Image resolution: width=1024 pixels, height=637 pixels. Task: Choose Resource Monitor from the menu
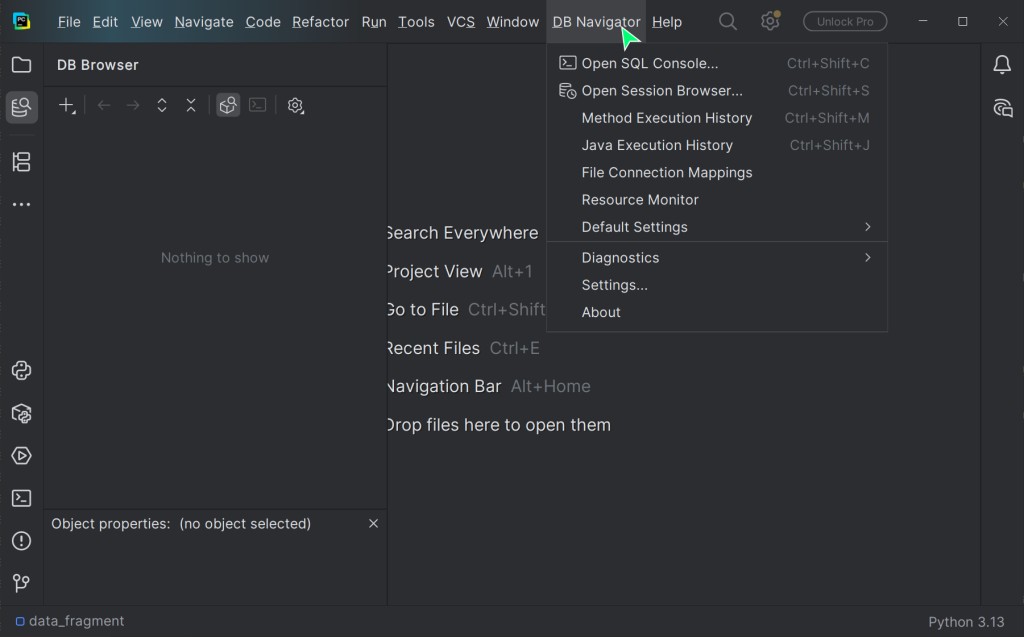coord(640,200)
